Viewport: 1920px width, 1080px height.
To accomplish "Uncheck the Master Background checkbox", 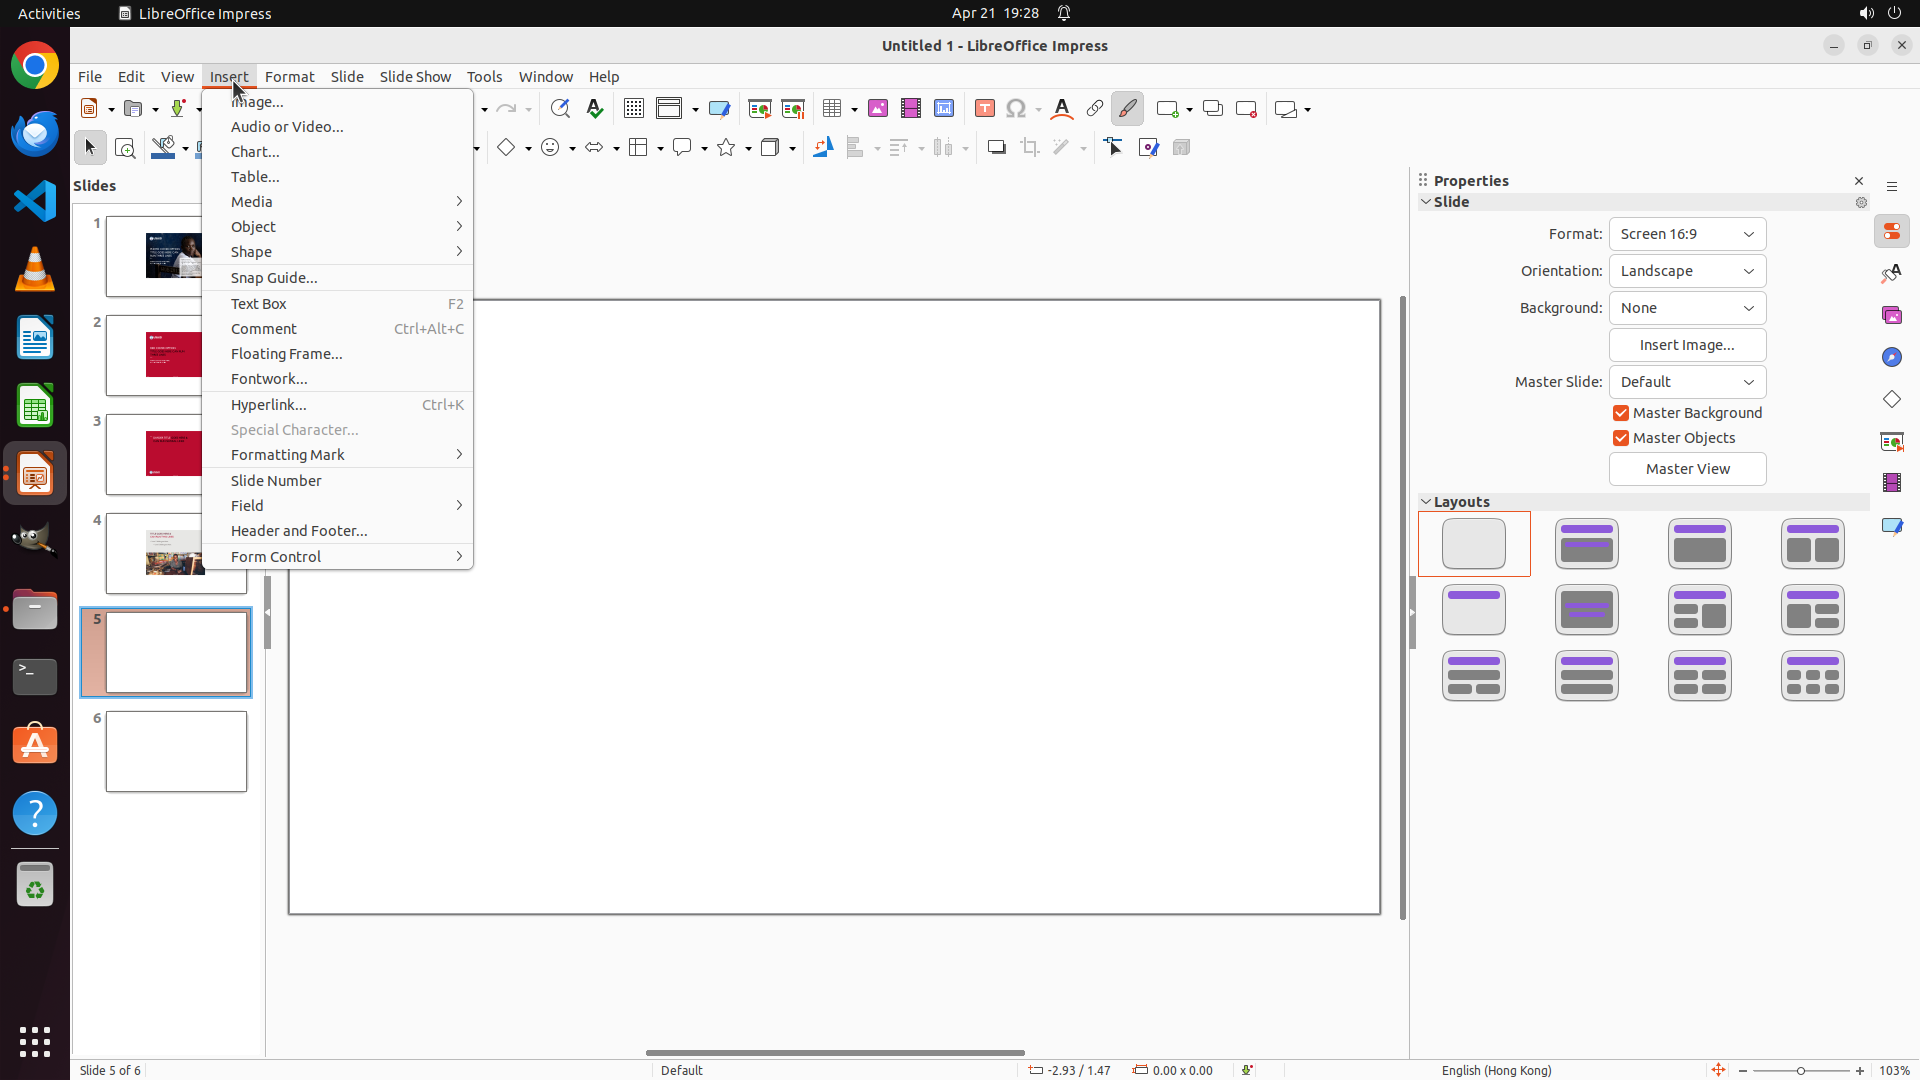I will point(1621,413).
